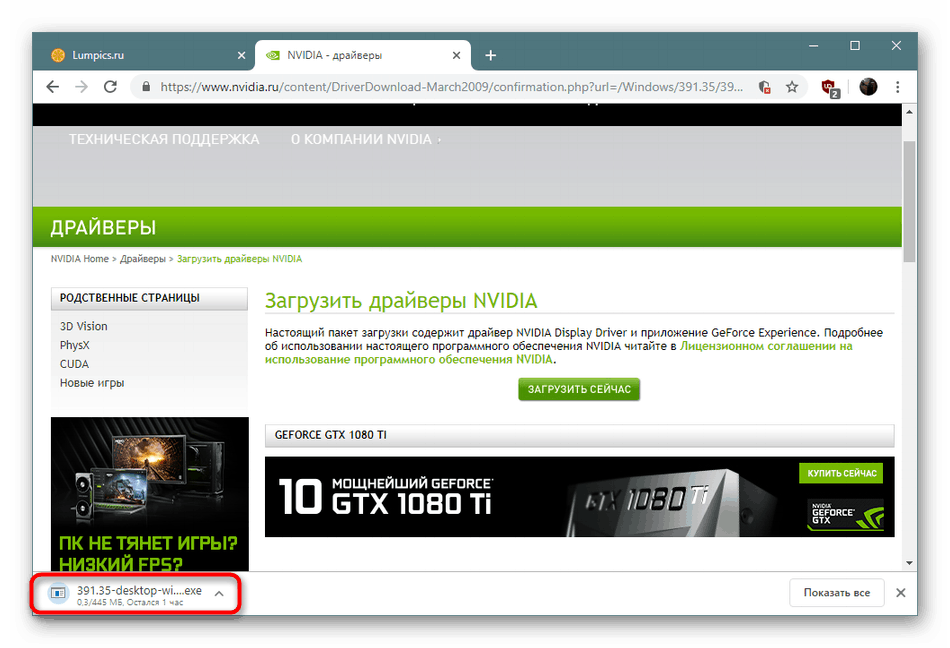Screen dimensions: 950x648
Task: Open the 3D Vision related page
Action: [84, 326]
